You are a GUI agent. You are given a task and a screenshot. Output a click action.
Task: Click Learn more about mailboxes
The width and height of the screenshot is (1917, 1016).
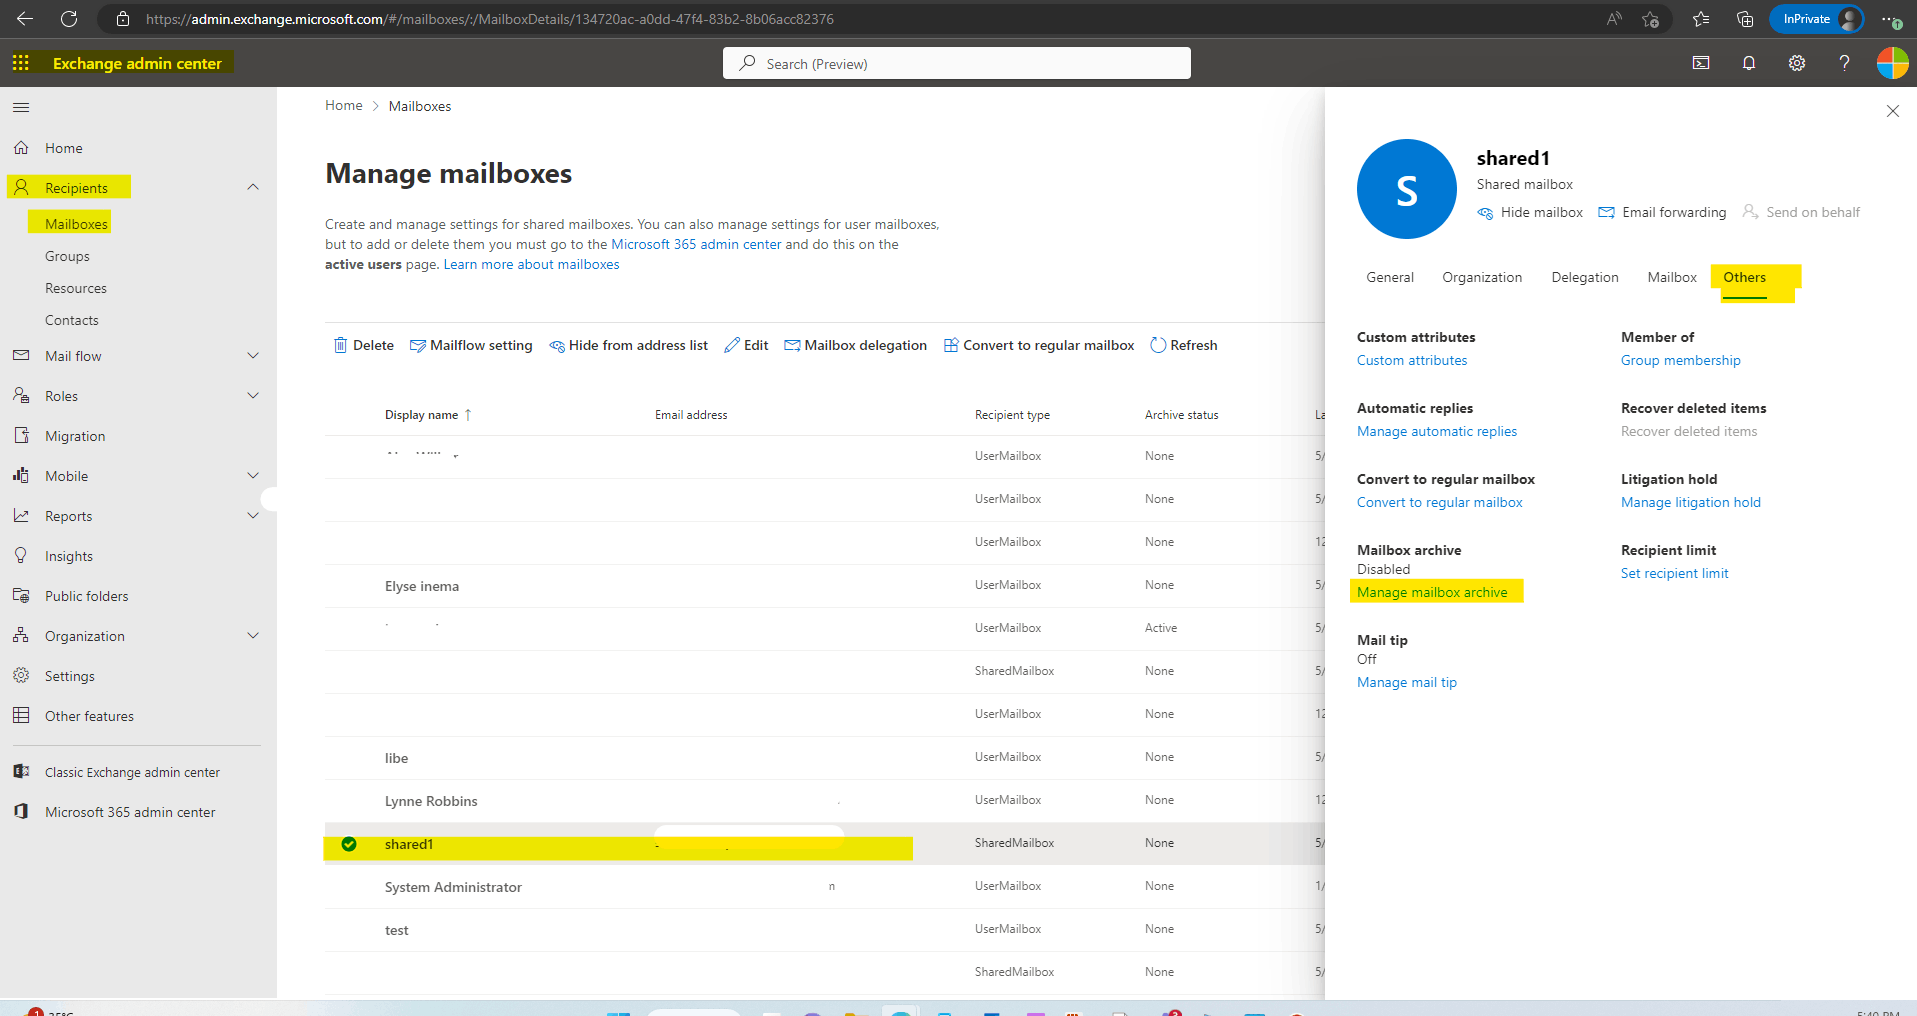[531, 264]
